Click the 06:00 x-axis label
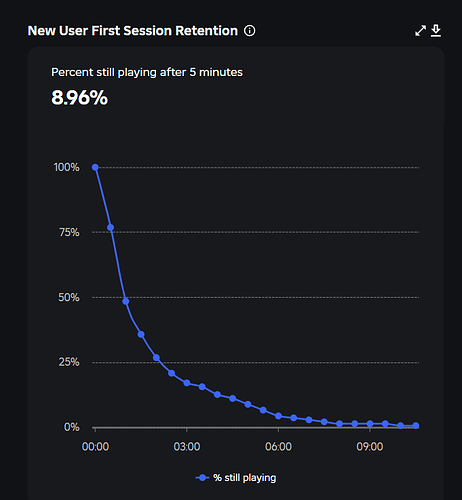This screenshot has width=462, height=500. tap(278, 447)
